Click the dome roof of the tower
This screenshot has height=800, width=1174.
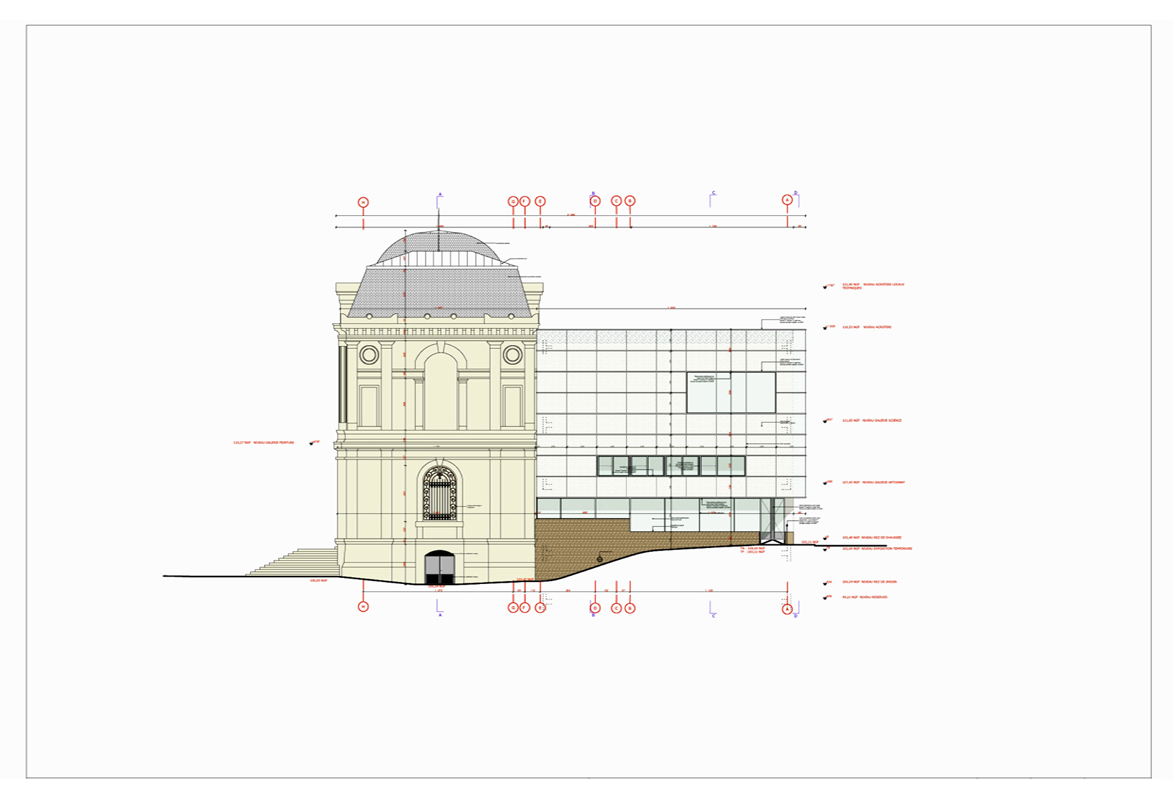coord(440,247)
